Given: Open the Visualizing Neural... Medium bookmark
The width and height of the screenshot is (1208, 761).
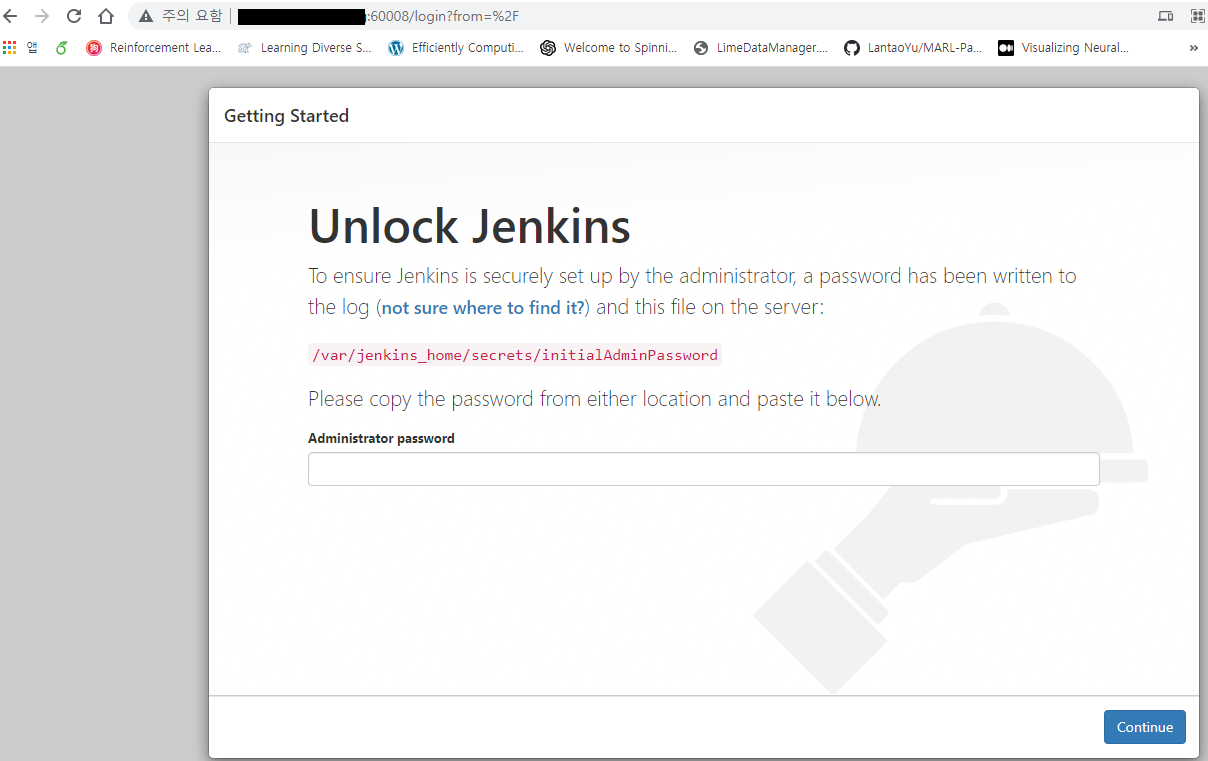Looking at the screenshot, I should coord(1064,47).
